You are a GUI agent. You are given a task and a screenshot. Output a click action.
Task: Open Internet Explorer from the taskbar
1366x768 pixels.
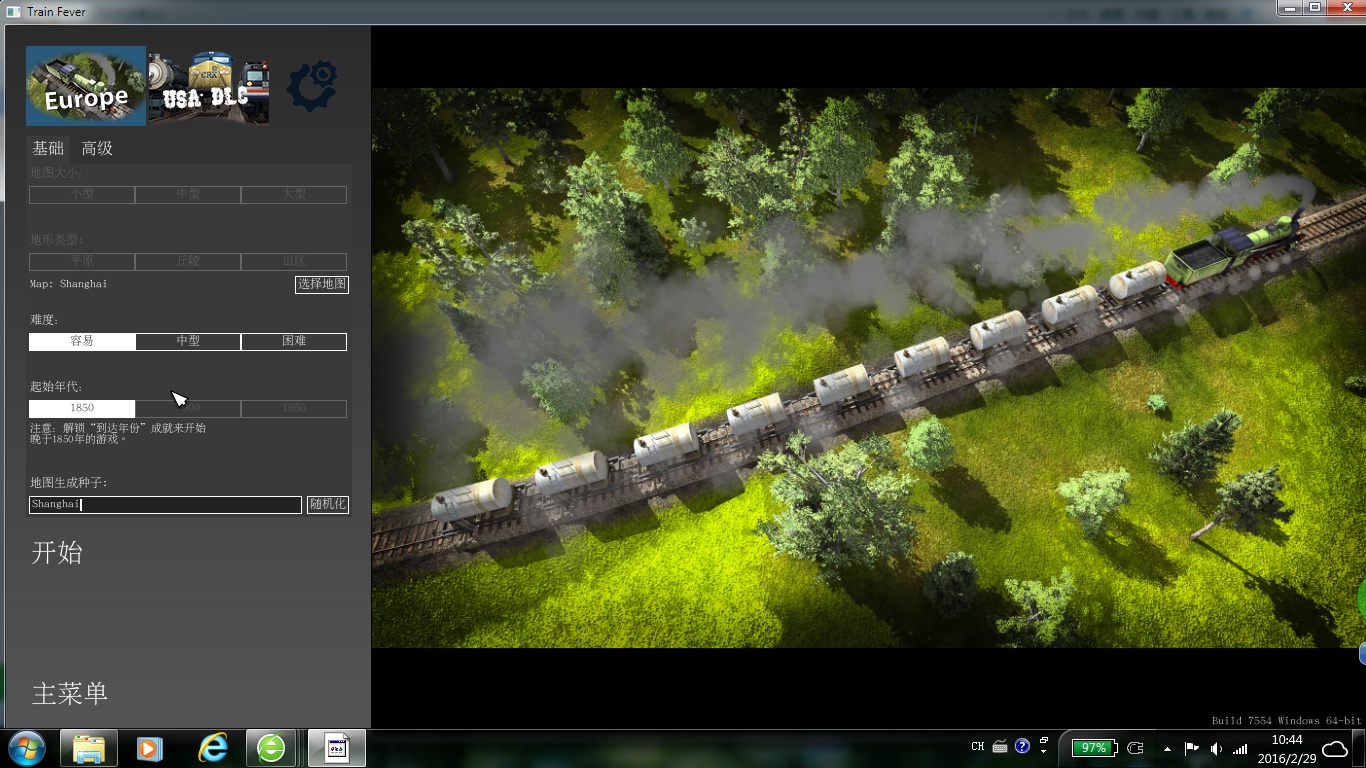pyautogui.click(x=212, y=748)
